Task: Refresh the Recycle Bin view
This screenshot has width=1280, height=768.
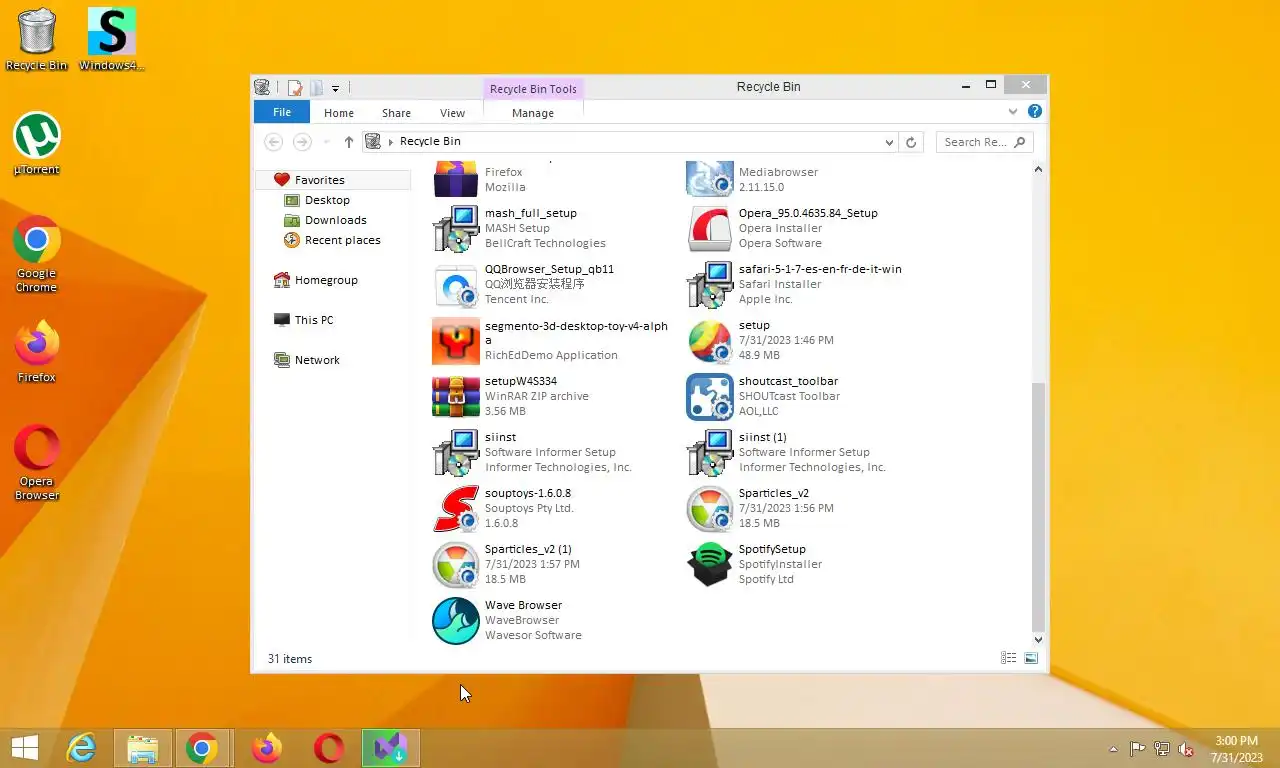Action: tap(911, 142)
